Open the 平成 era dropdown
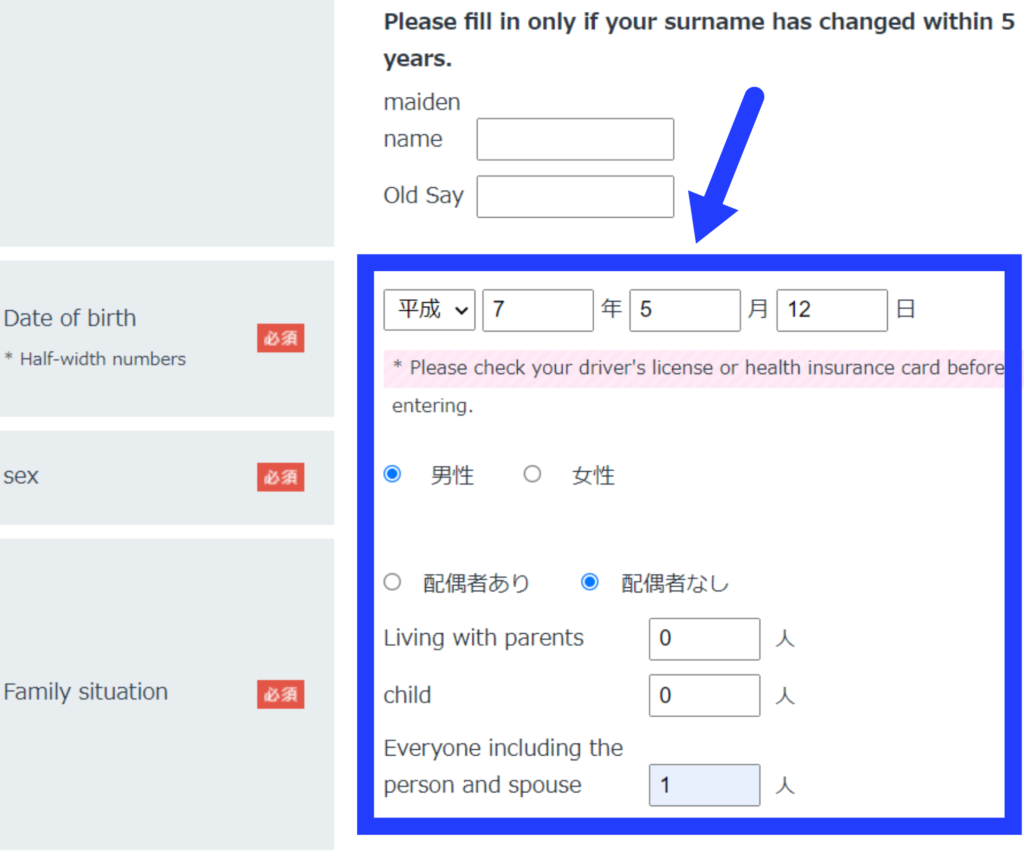The height and width of the screenshot is (854, 1024). tap(429, 310)
